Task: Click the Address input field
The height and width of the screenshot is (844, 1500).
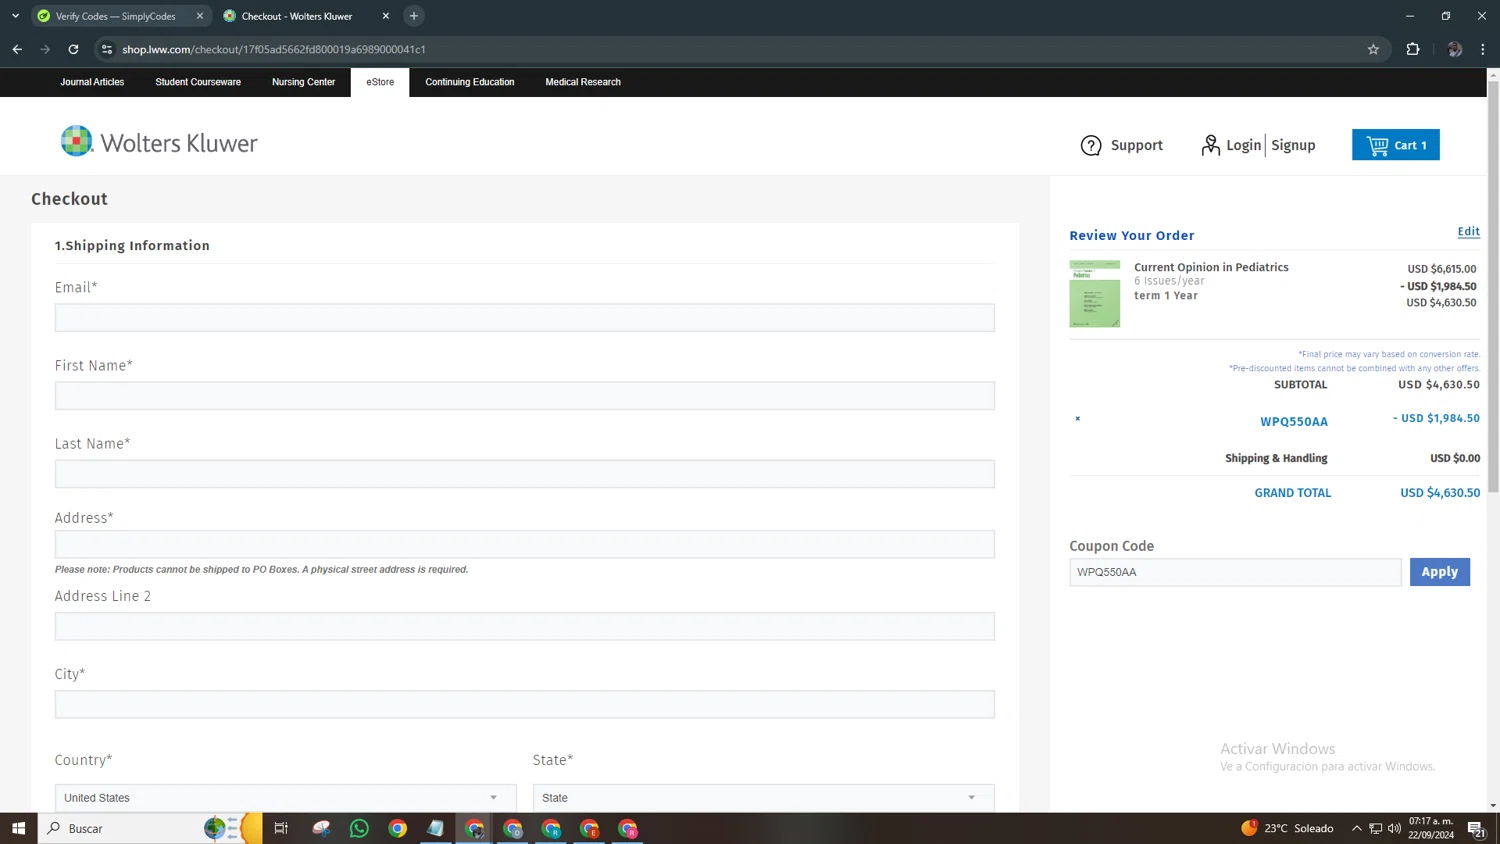Action: pyautogui.click(x=525, y=544)
